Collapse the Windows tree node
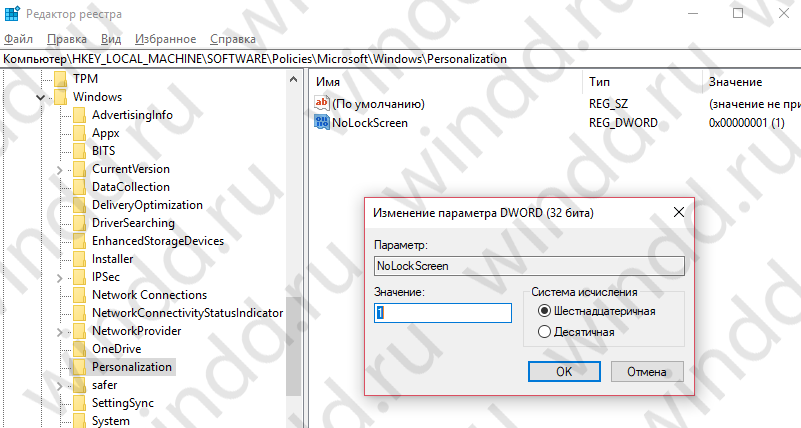 (40, 97)
